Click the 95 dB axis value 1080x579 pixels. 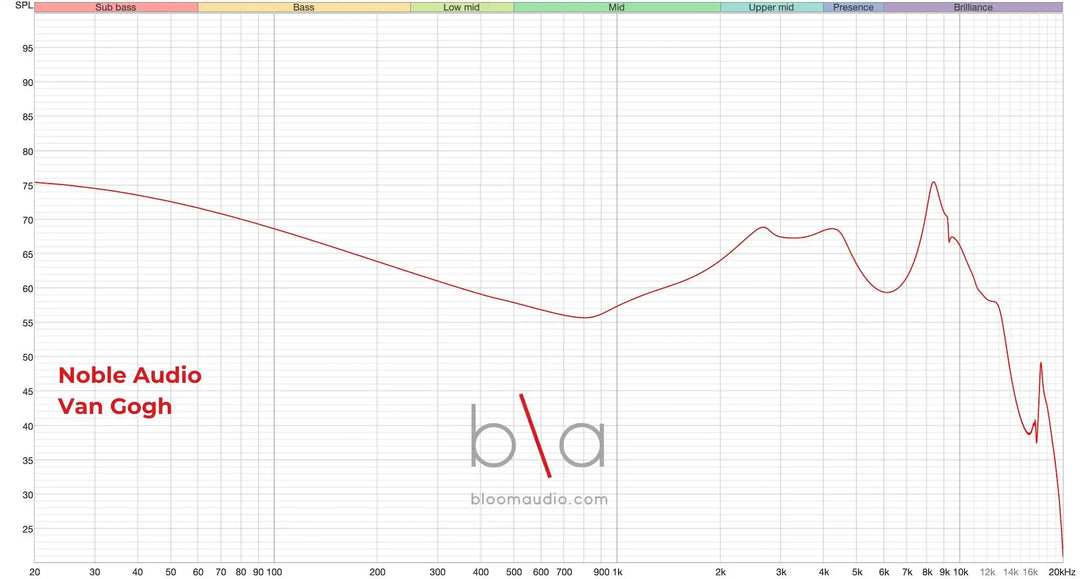point(28,49)
